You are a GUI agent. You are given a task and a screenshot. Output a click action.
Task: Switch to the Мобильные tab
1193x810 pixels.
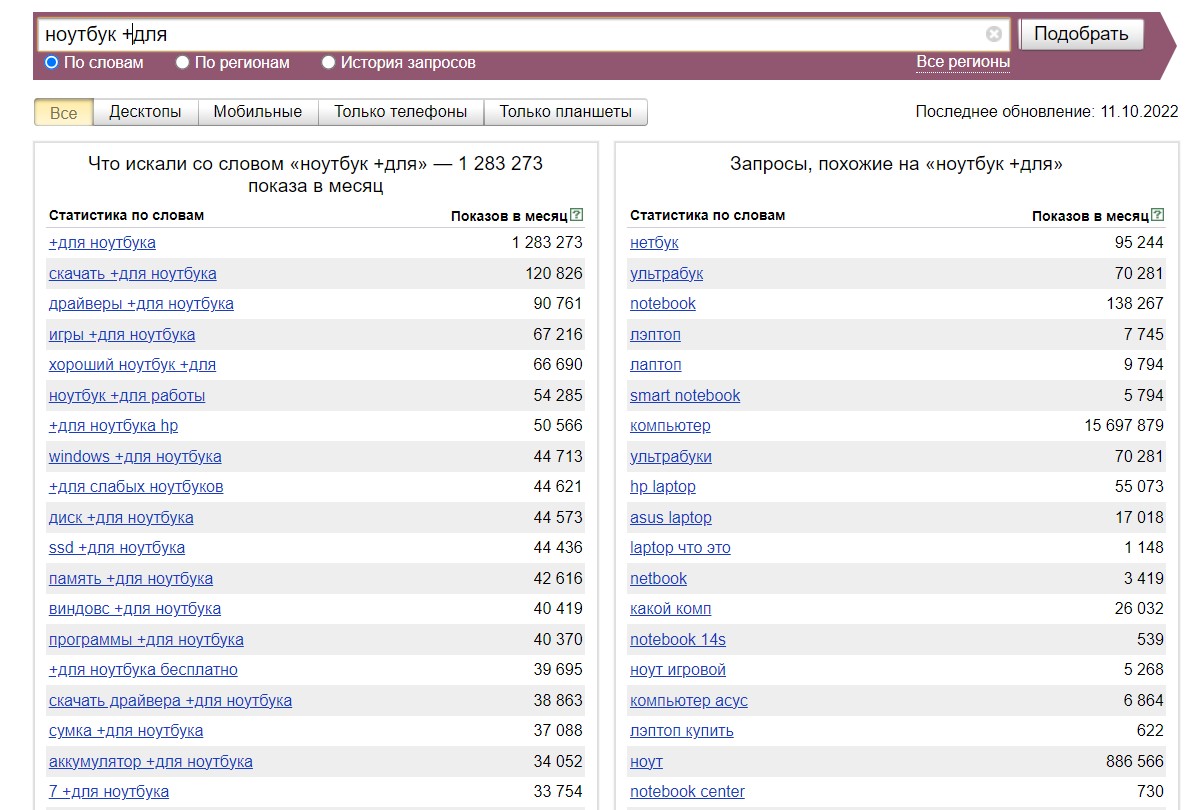(x=258, y=112)
